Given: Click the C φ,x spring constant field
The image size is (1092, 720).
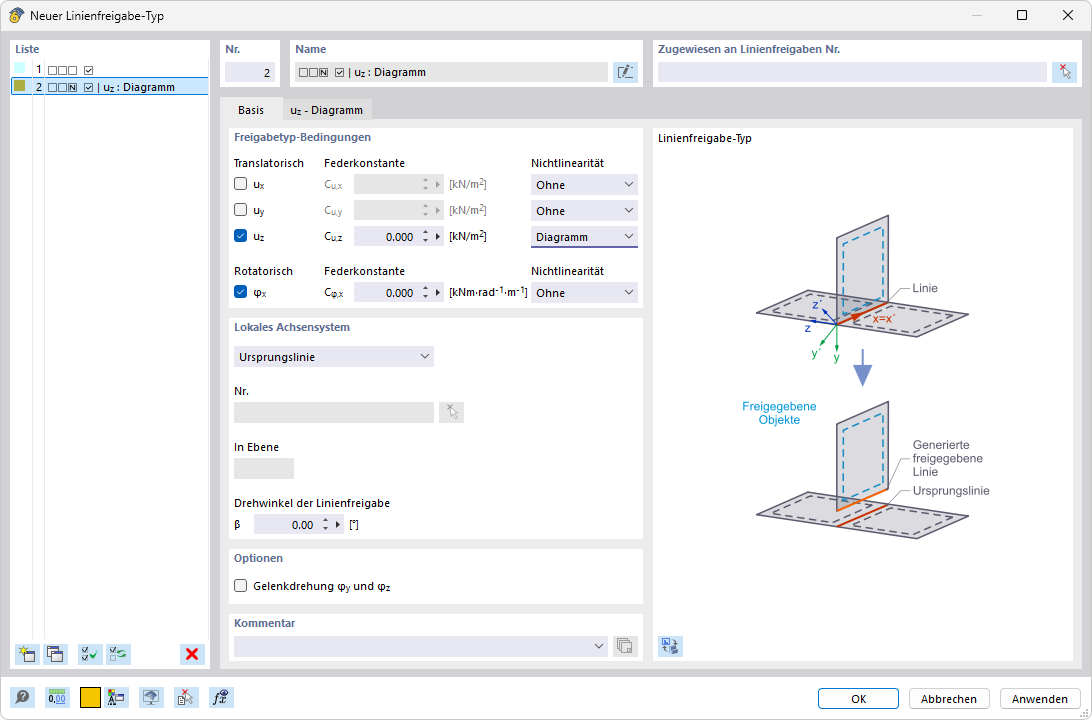Looking at the screenshot, I should 385,293.
